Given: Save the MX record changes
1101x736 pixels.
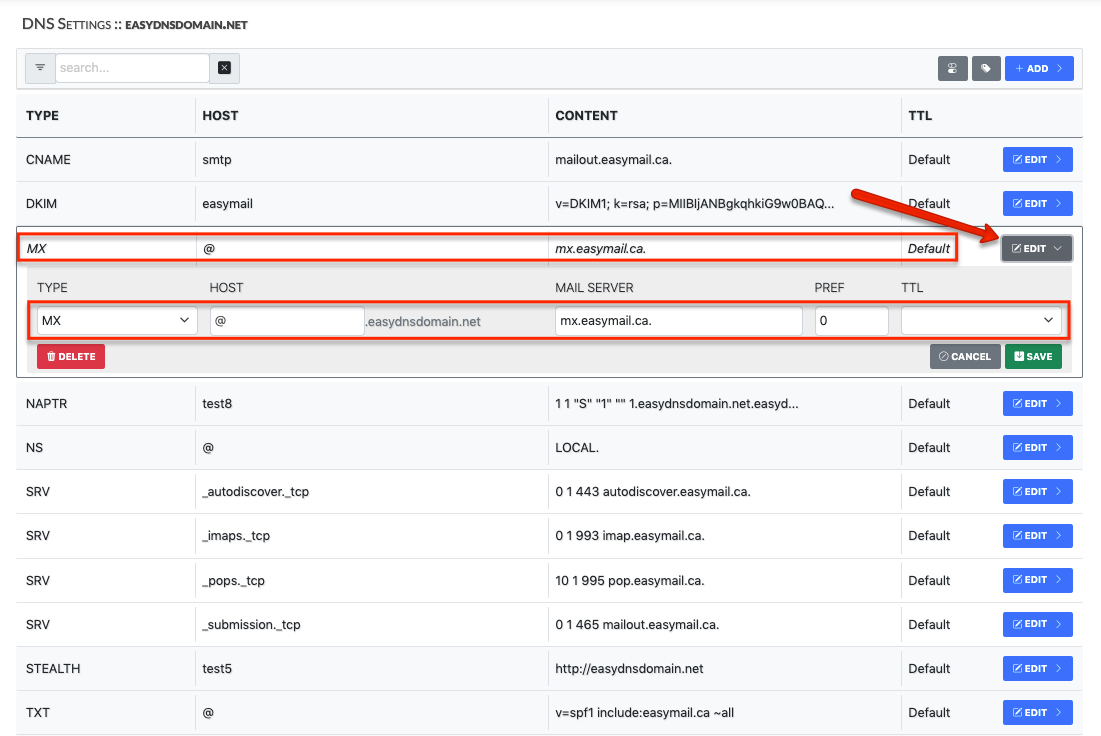Looking at the screenshot, I should point(1033,356).
